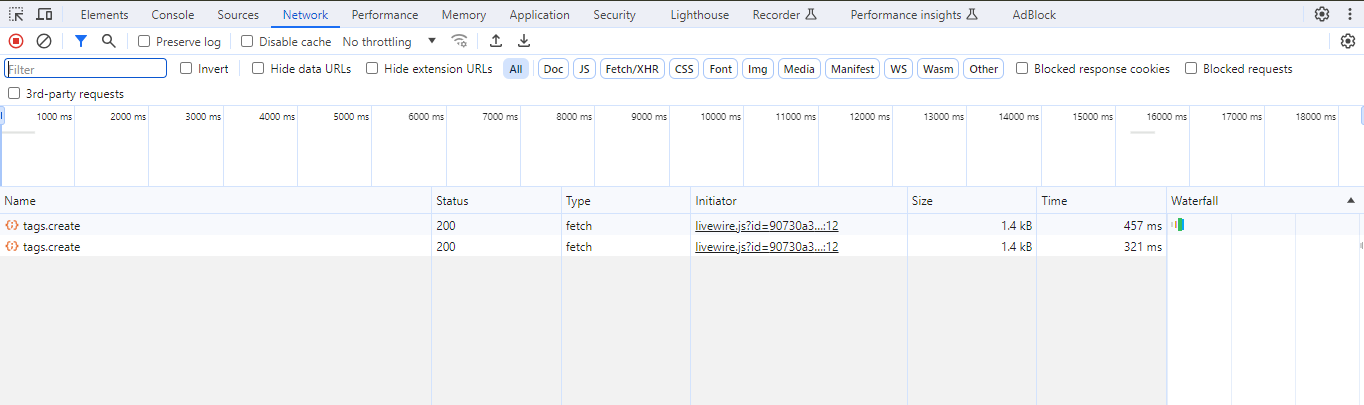This screenshot has height=405, width=1364.
Task: Filter requests by Fetch/XHR
Action: coord(632,69)
